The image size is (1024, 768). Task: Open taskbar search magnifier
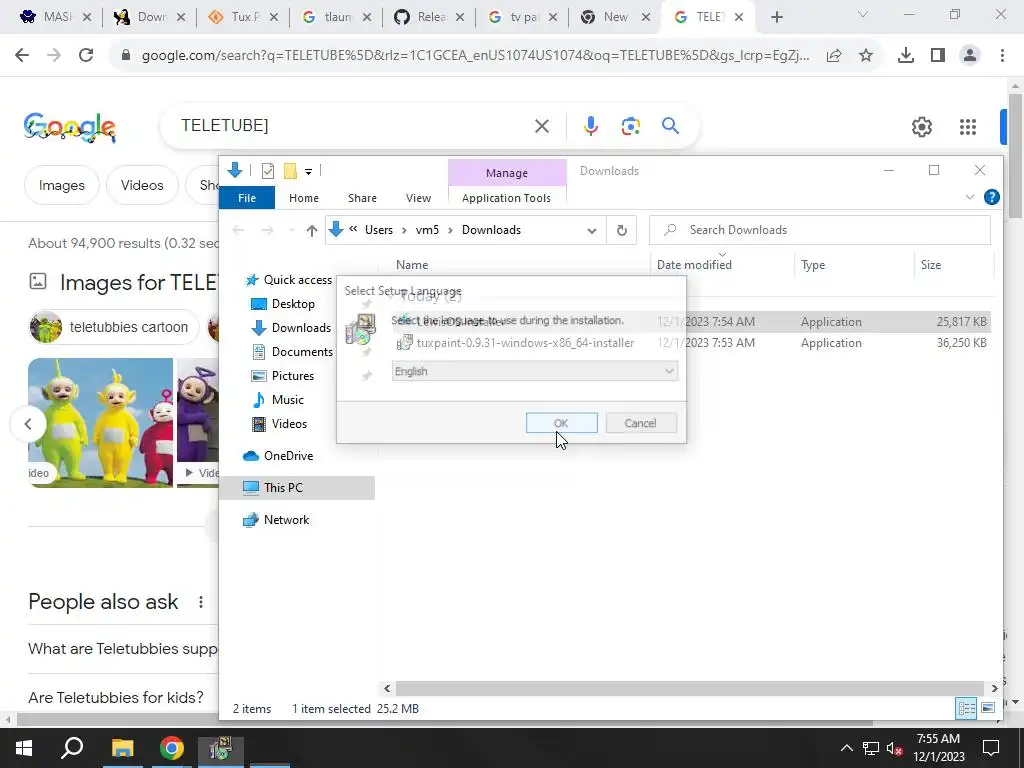pyautogui.click(x=72, y=748)
